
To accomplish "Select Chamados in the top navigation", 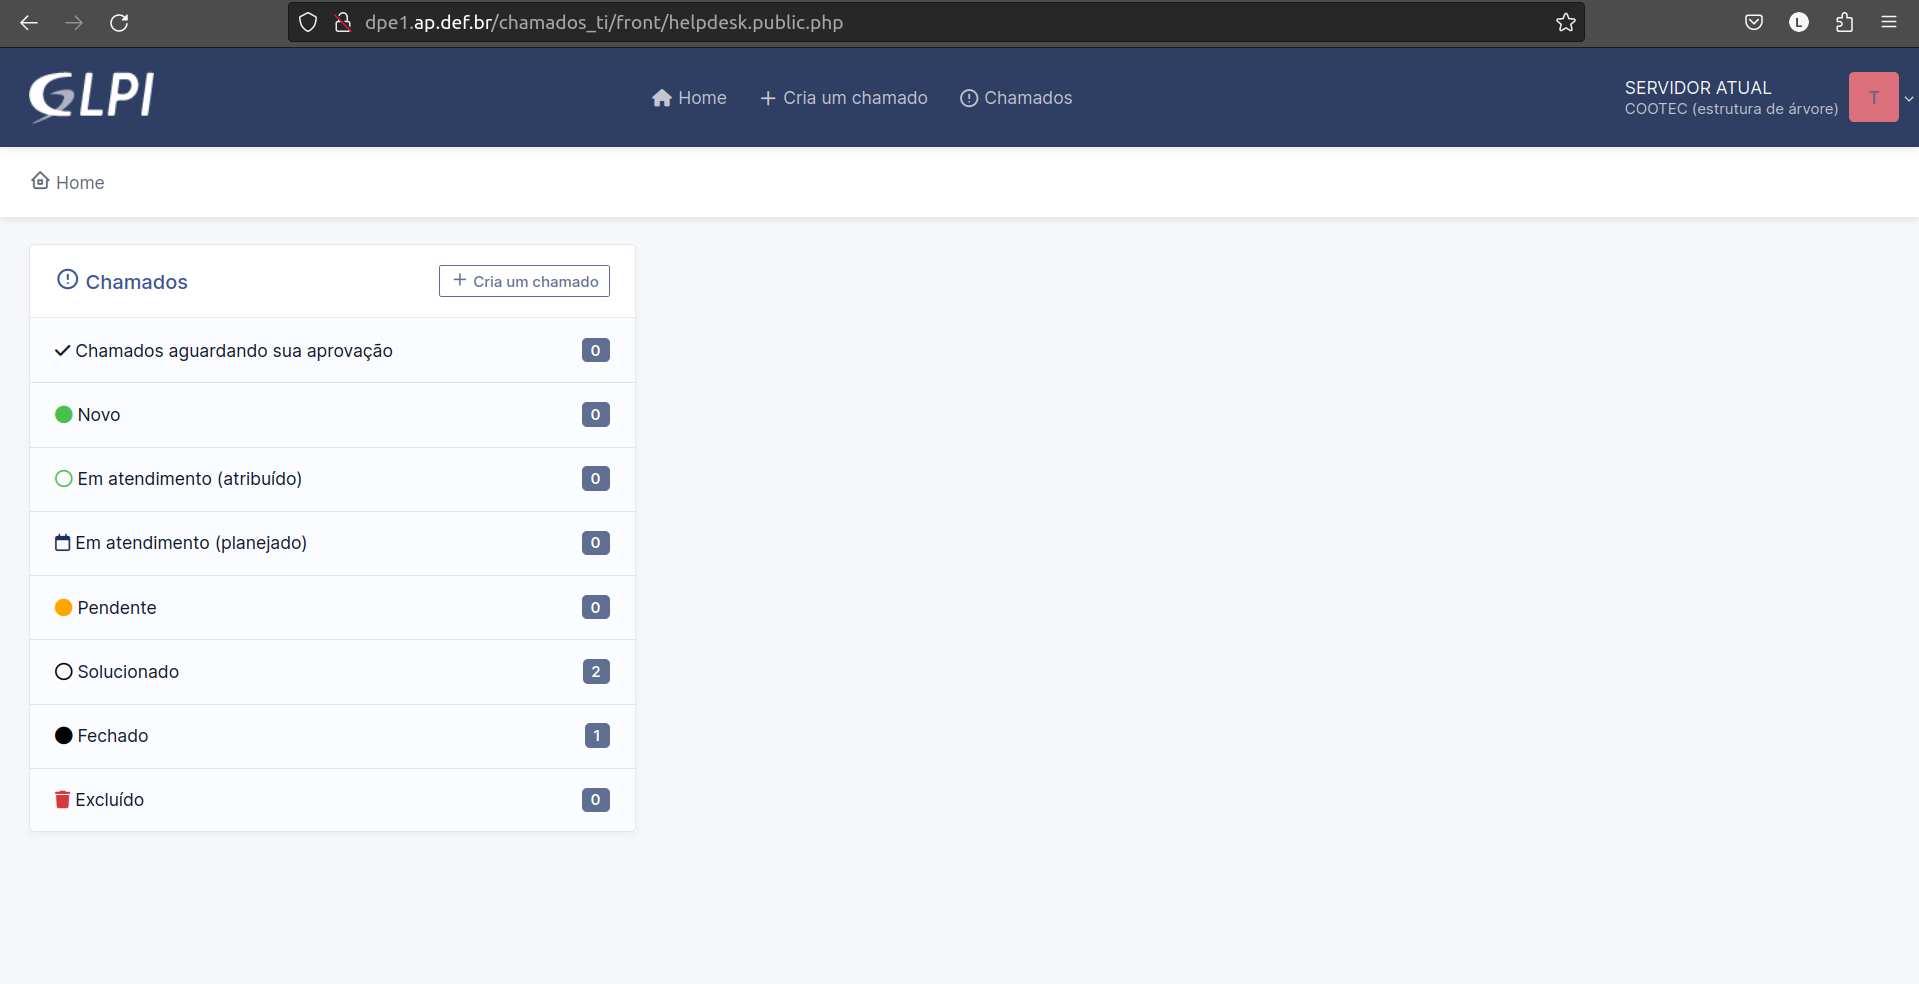I will coord(1016,98).
